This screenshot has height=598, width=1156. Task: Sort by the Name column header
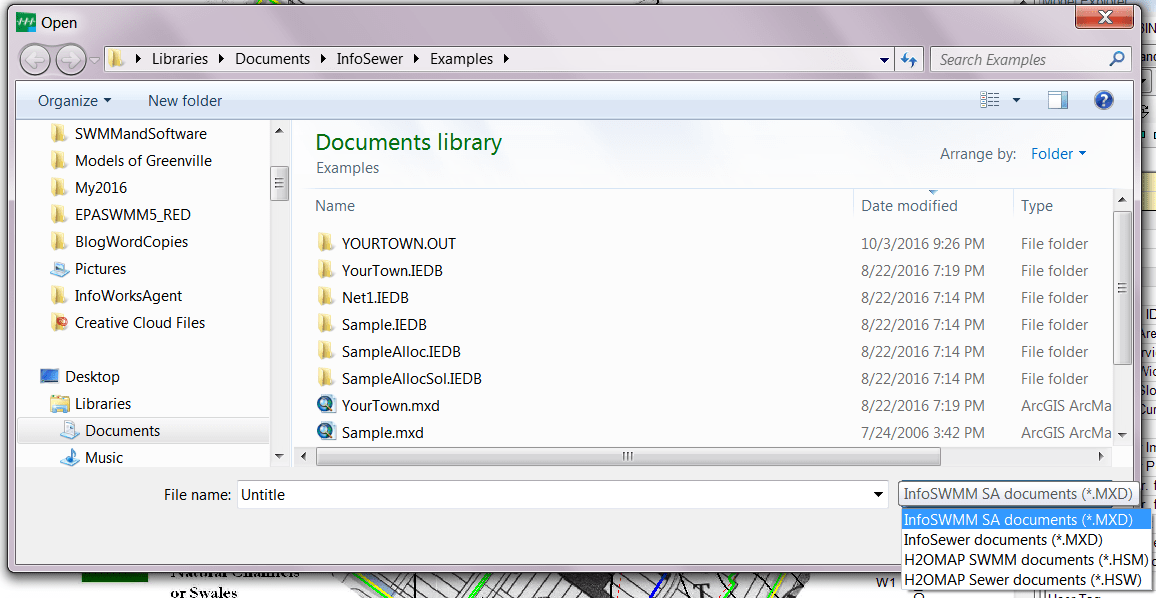click(x=335, y=206)
